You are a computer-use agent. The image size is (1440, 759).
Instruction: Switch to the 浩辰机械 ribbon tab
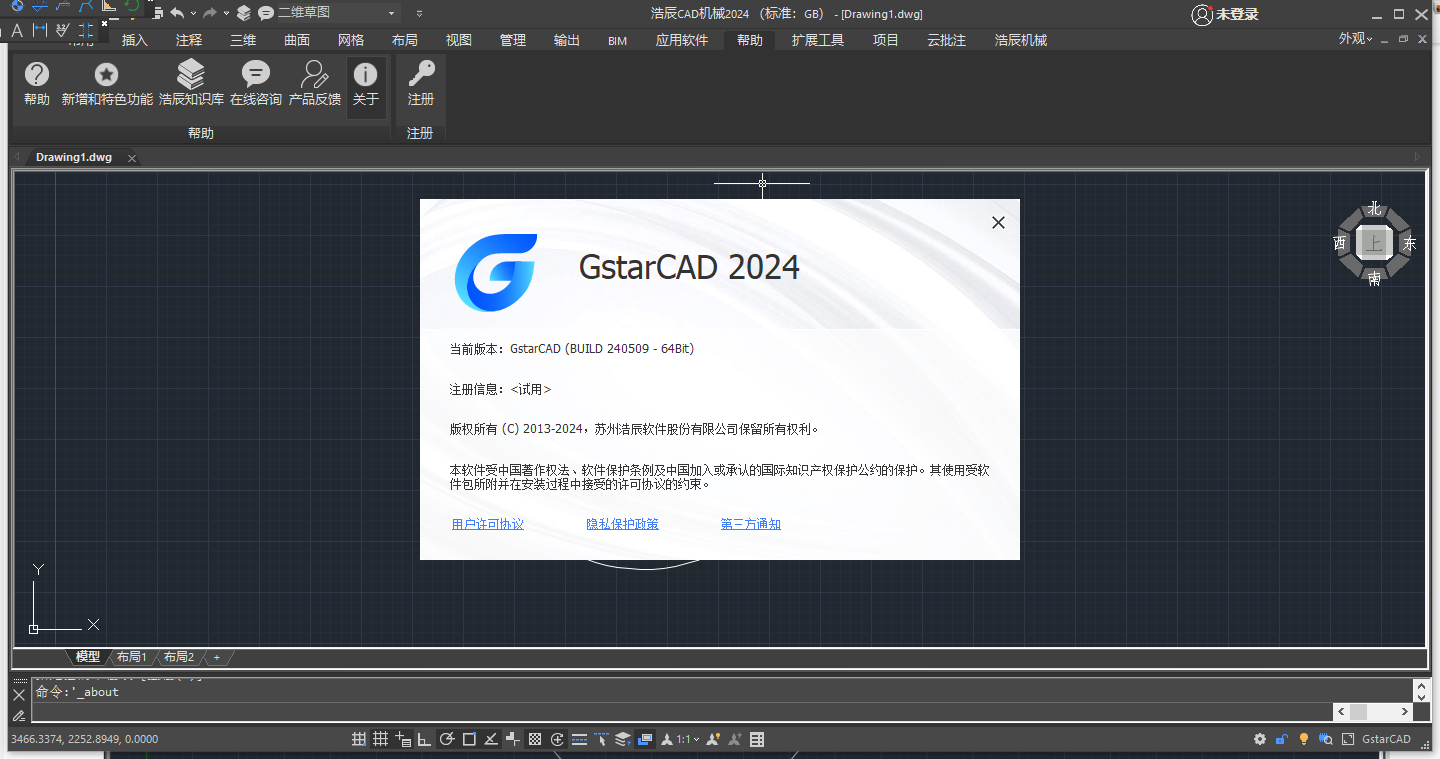pyautogui.click(x=1021, y=40)
